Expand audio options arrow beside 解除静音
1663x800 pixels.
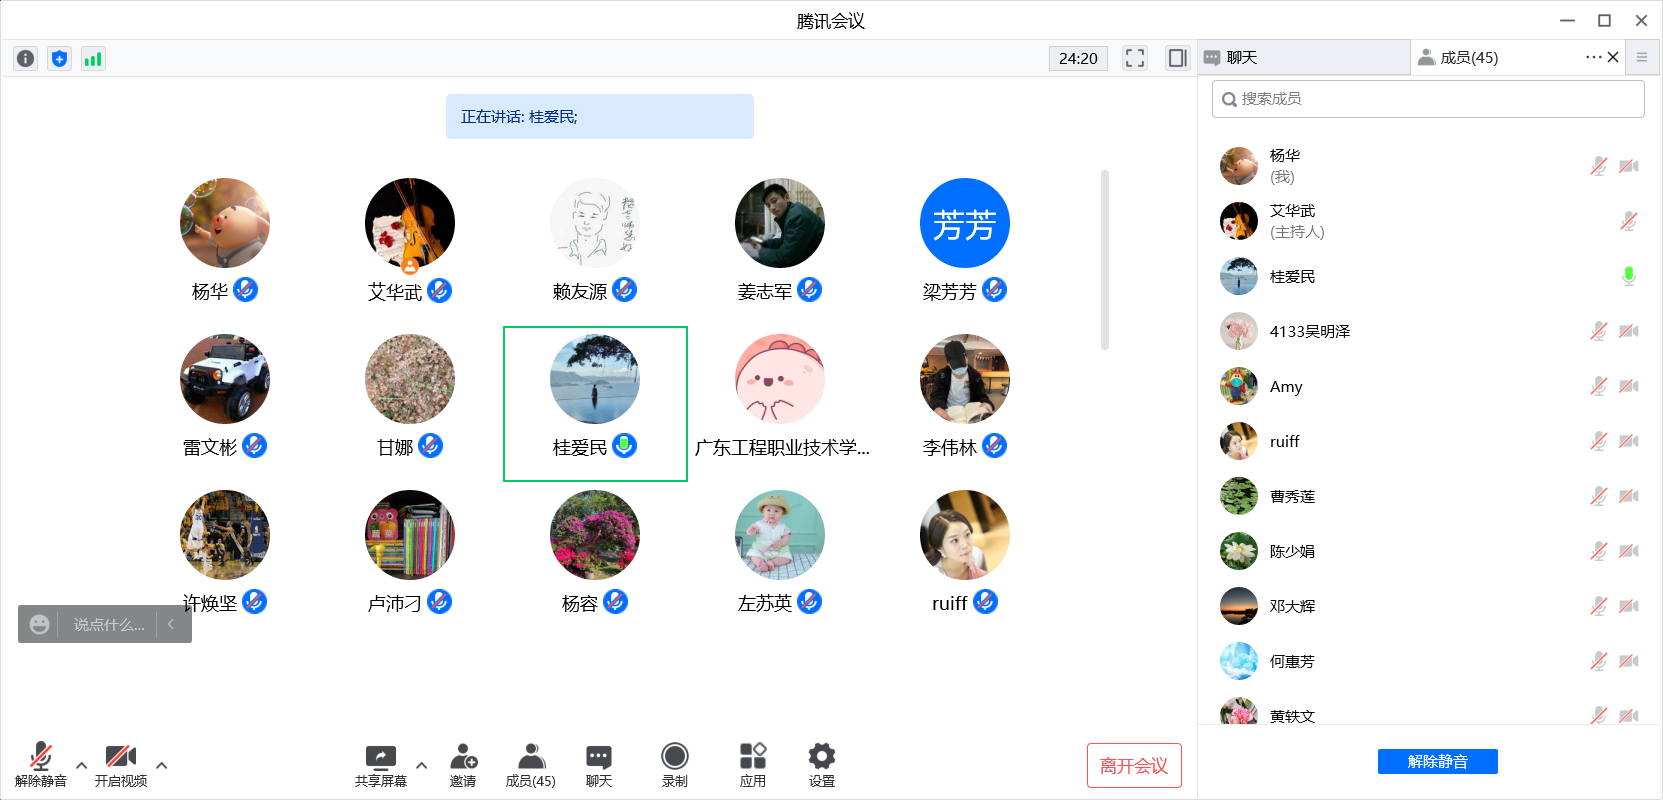pyautogui.click(x=82, y=765)
